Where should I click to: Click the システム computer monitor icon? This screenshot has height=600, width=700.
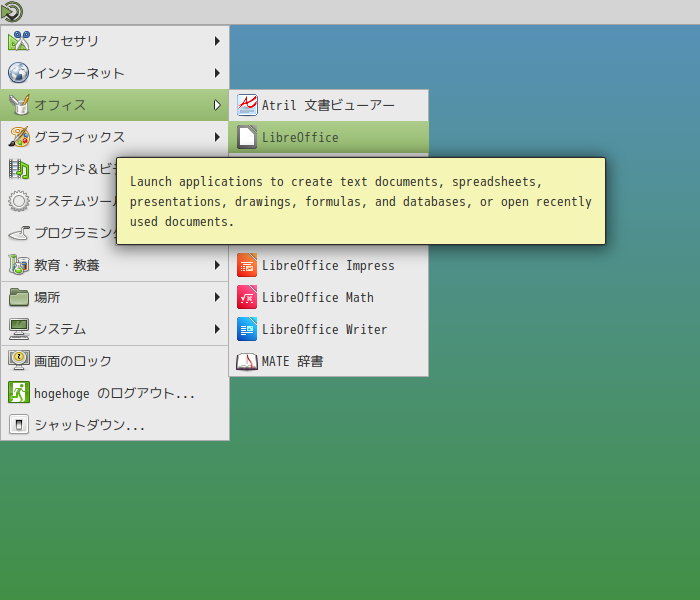click(x=19, y=329)
